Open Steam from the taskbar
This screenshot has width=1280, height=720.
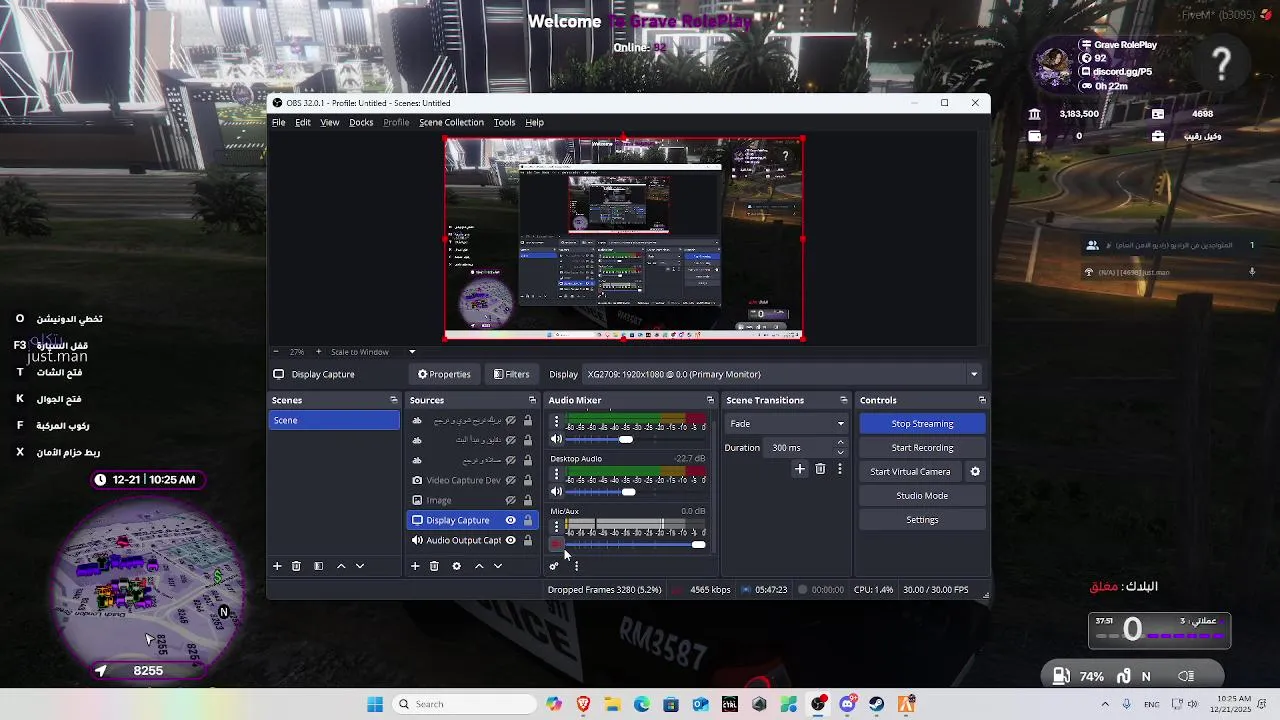(x=877, y=704)
